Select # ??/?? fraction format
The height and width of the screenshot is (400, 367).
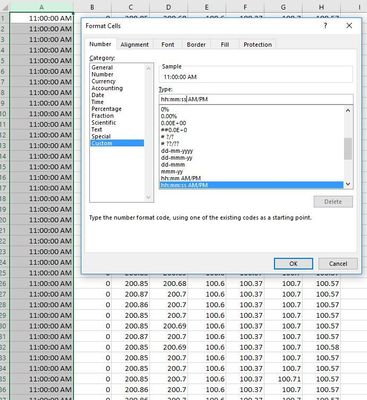[x=251, y=144]
